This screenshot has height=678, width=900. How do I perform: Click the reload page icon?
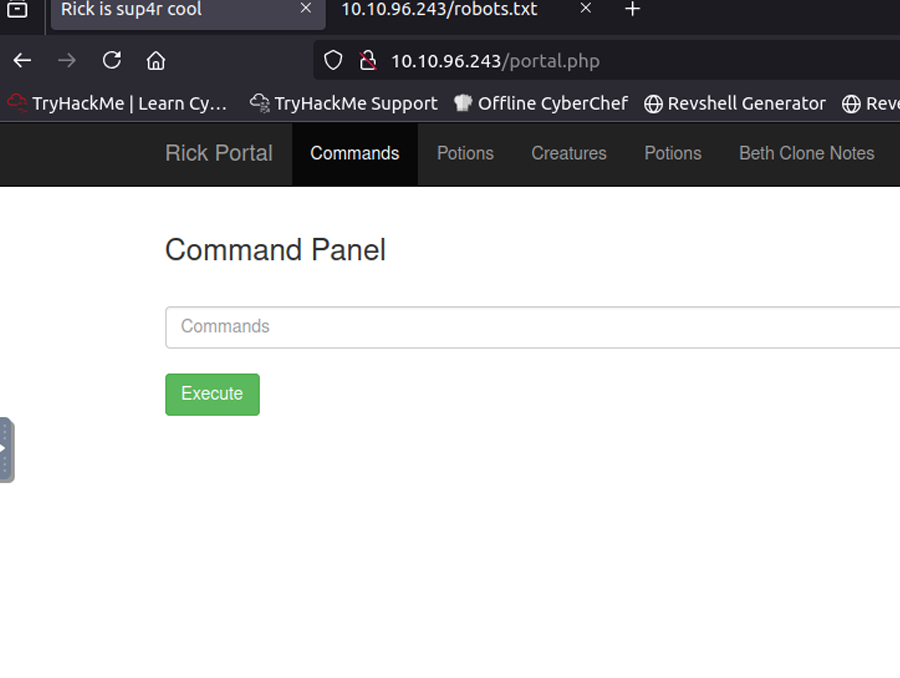pyautogui.click(x=111, y=61)
